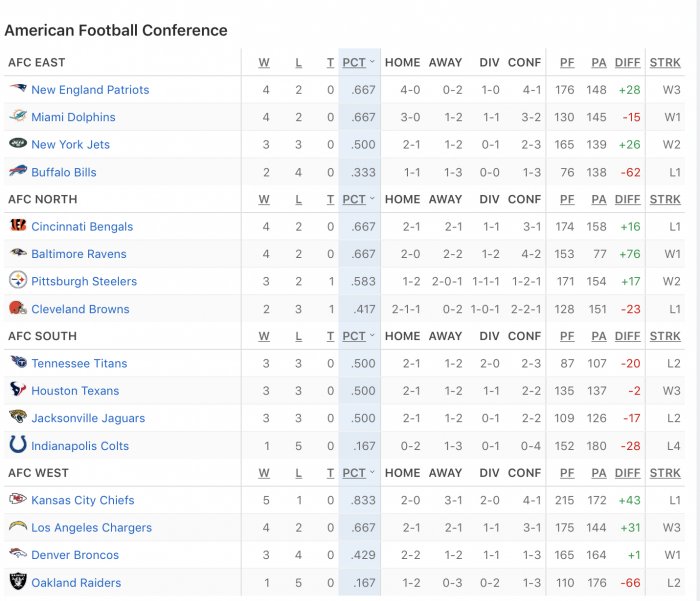Click the Buffalo Bills logo icon
Viewport: 700px width, 601px height.
pyautogui.click(x=18, y=171)
